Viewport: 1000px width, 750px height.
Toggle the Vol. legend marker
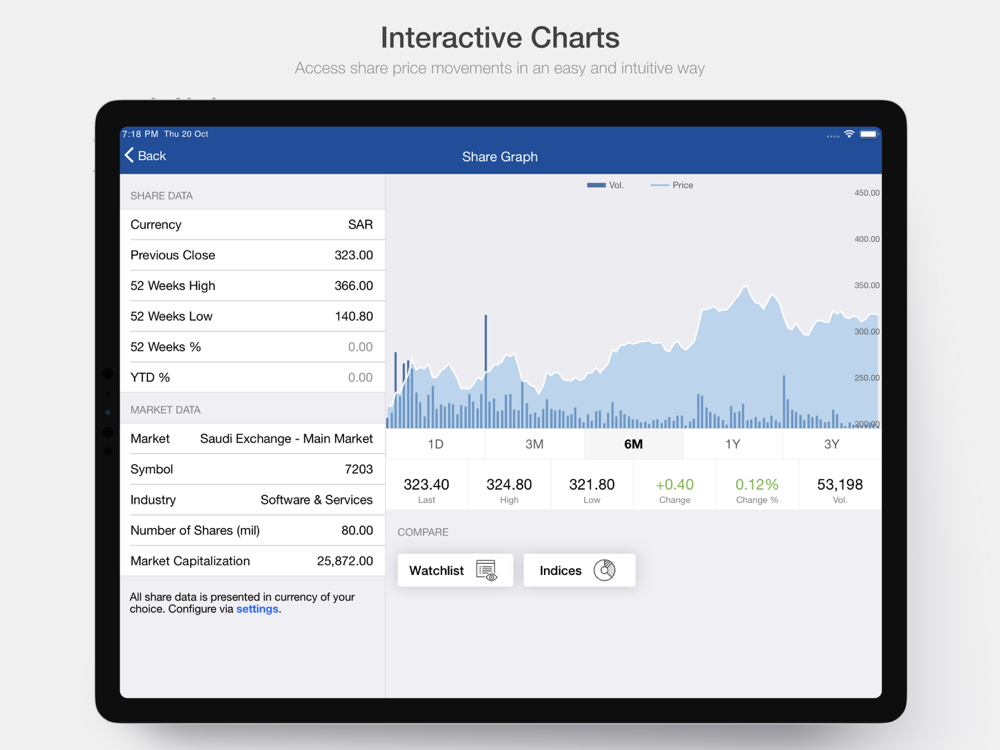[596, 185]
